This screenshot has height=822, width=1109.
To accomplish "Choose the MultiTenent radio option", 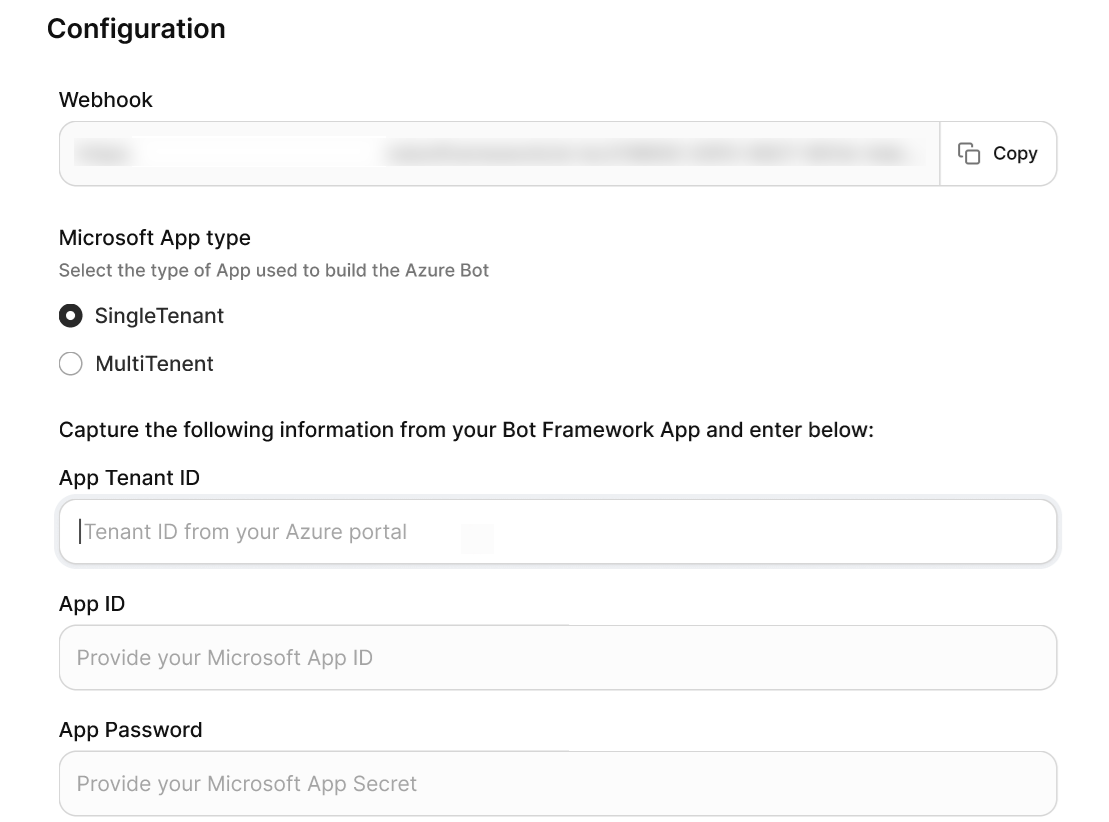I will [x=71, y=364].
